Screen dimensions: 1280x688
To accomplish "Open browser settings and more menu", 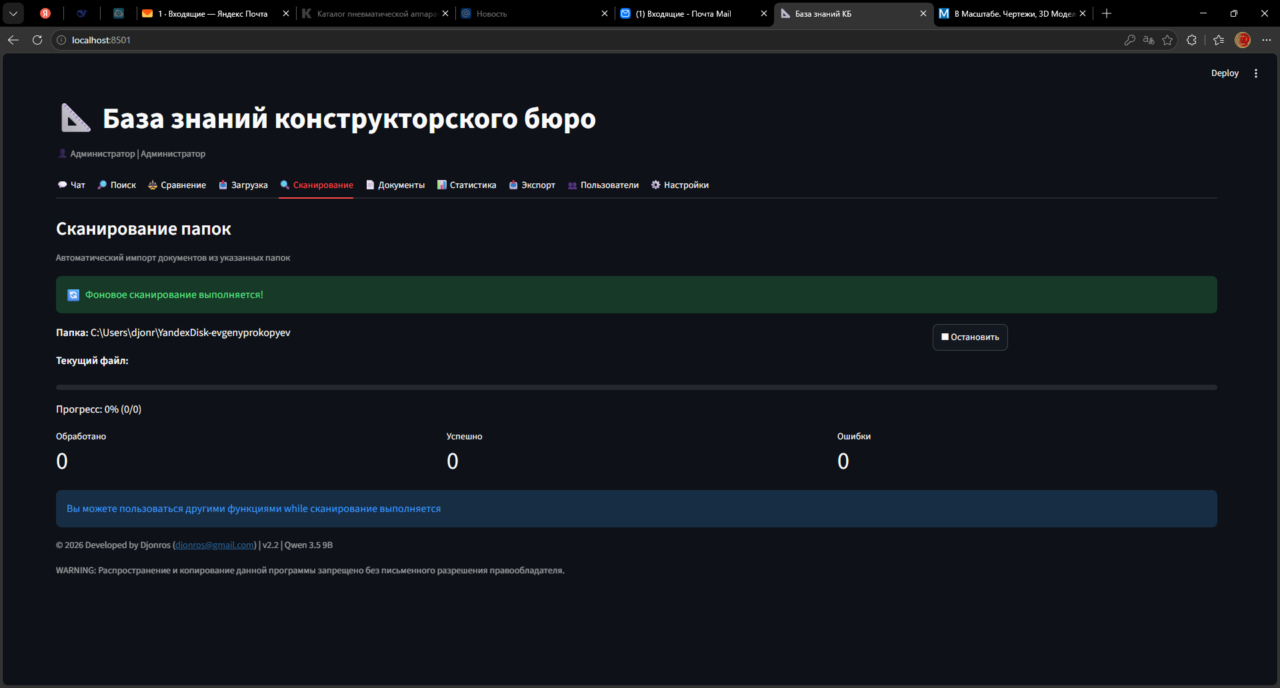I will pyautogui.click(x=1265, y=40).
